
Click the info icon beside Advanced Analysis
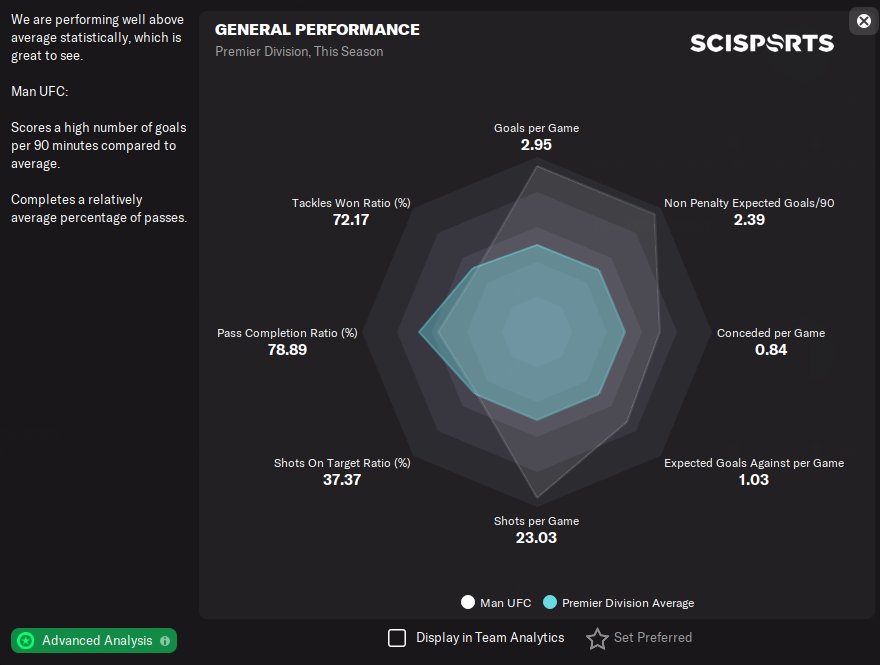click(x=165, y=640)
